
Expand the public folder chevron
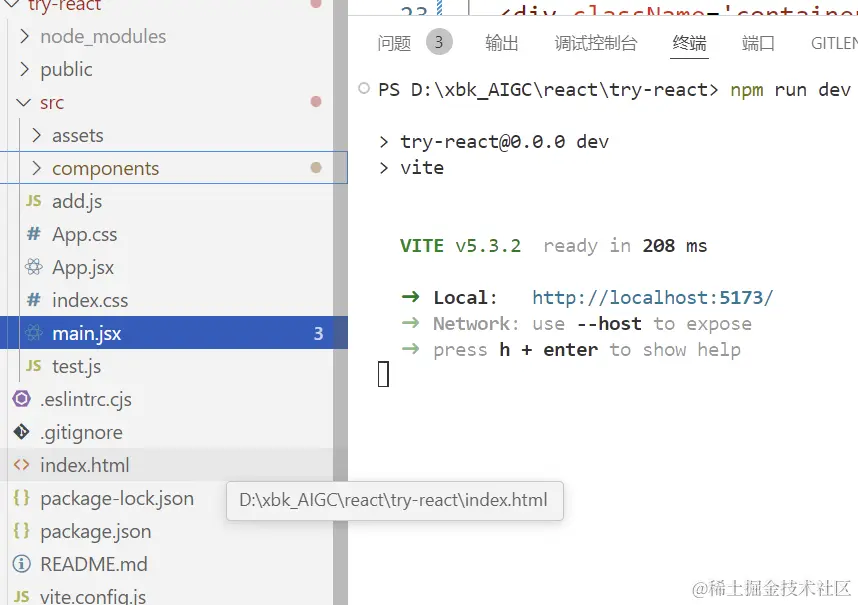(24, 69)
